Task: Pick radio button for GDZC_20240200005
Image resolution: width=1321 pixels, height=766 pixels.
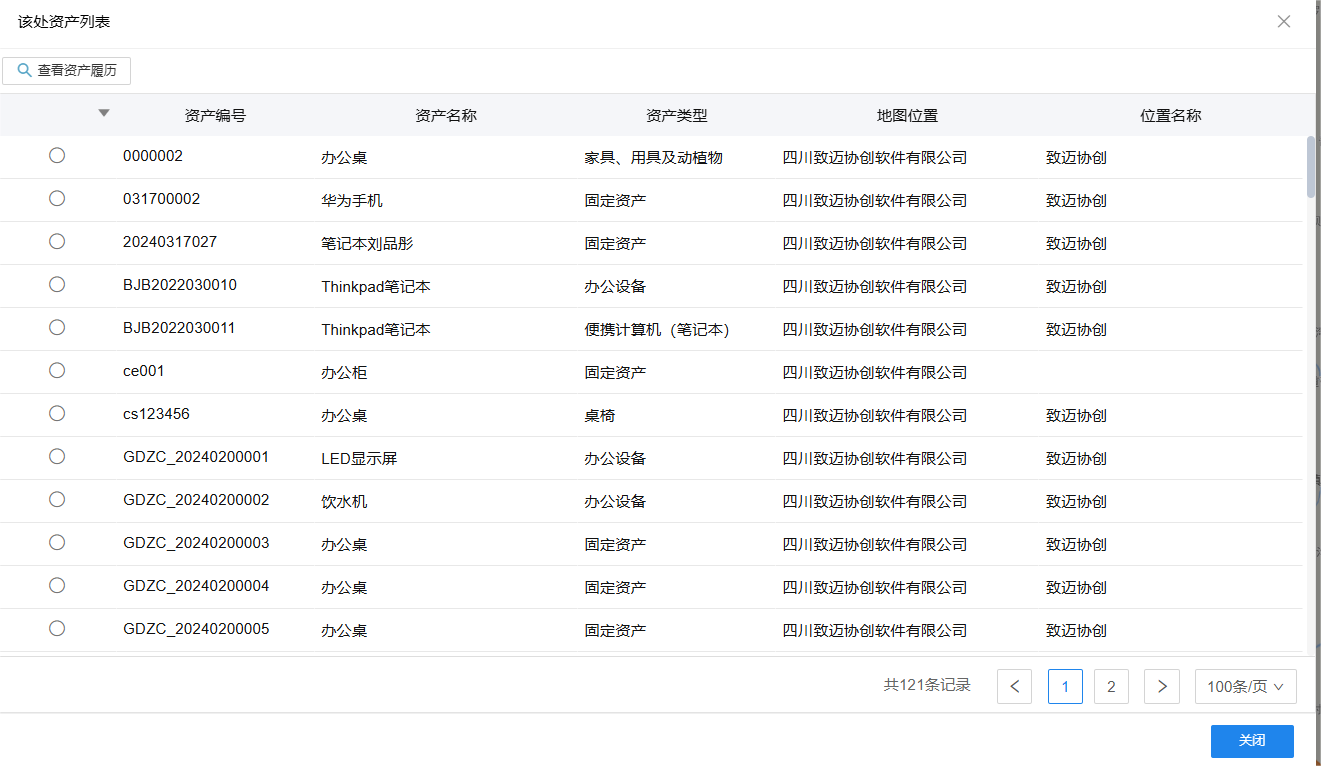Action: [x=57, y=628]
